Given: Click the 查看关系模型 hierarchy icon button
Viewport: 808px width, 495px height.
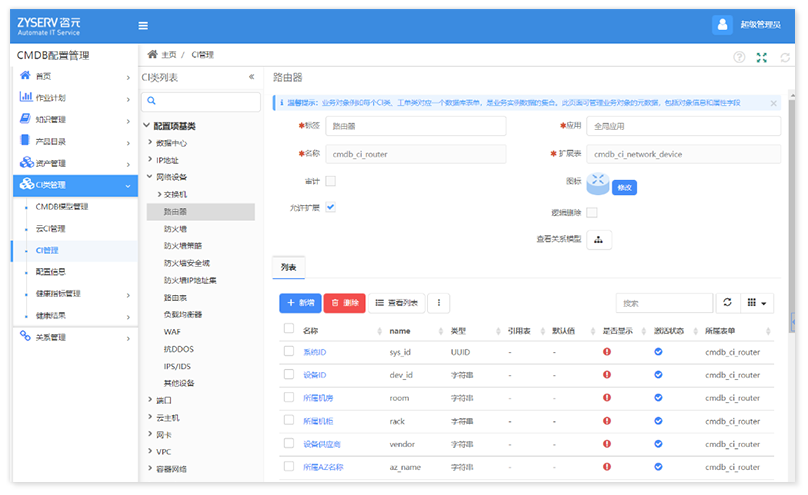Looking at the screenshot, I should pyautogui.click(x=598, y=240).
